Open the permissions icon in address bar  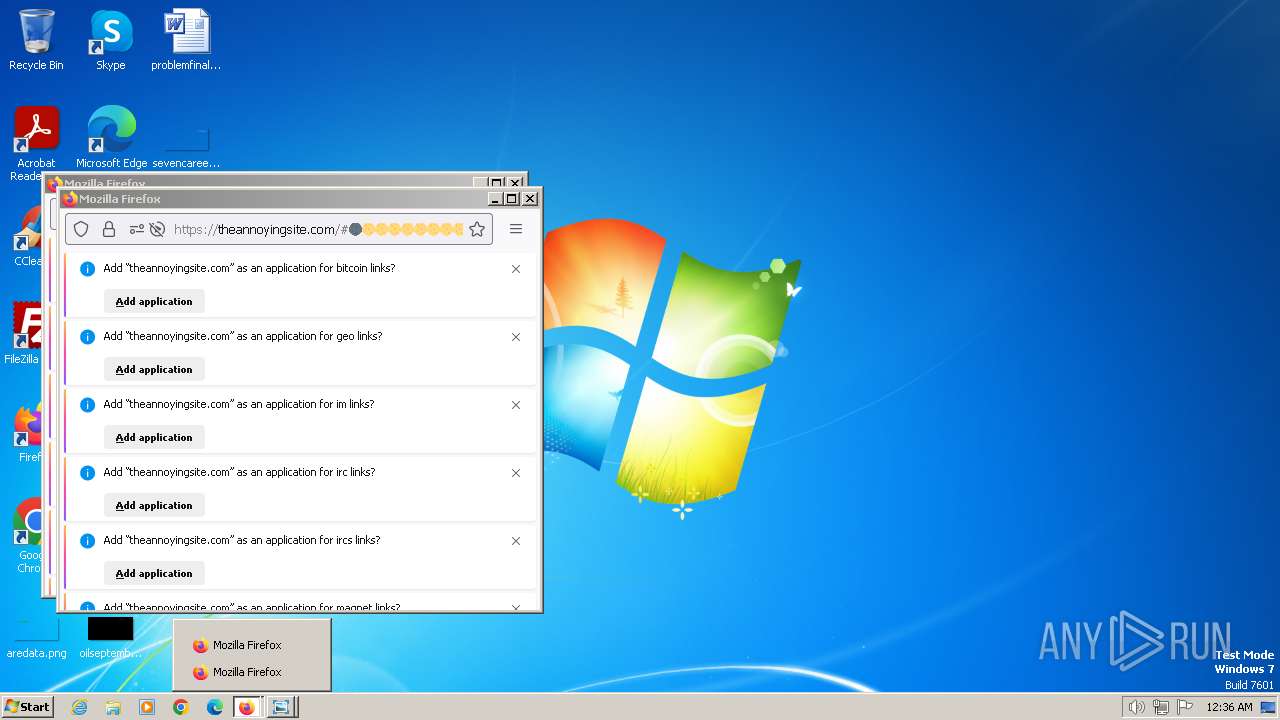pos(137,229)
